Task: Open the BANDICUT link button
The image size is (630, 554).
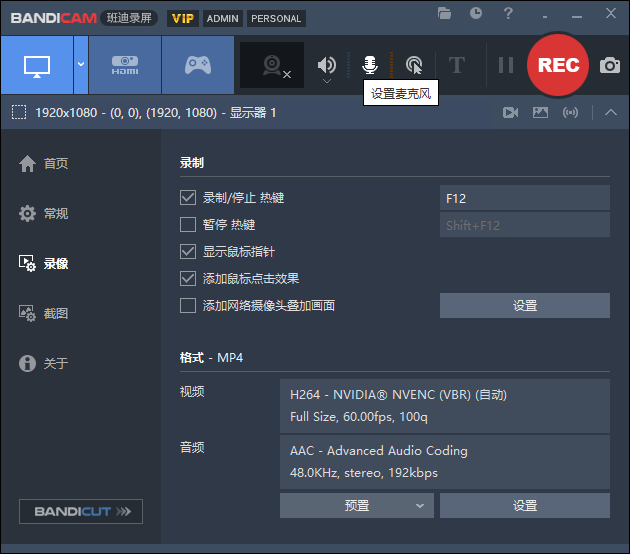Action: [x=81, y=511]
